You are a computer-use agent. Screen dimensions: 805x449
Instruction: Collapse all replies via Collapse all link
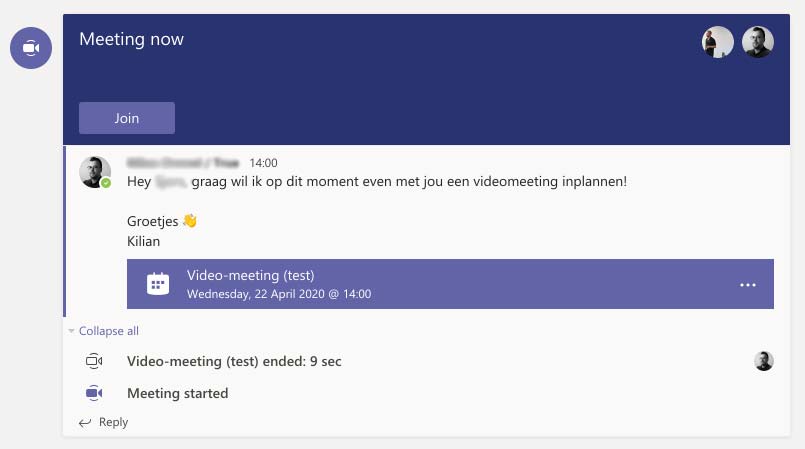[109, 331]
